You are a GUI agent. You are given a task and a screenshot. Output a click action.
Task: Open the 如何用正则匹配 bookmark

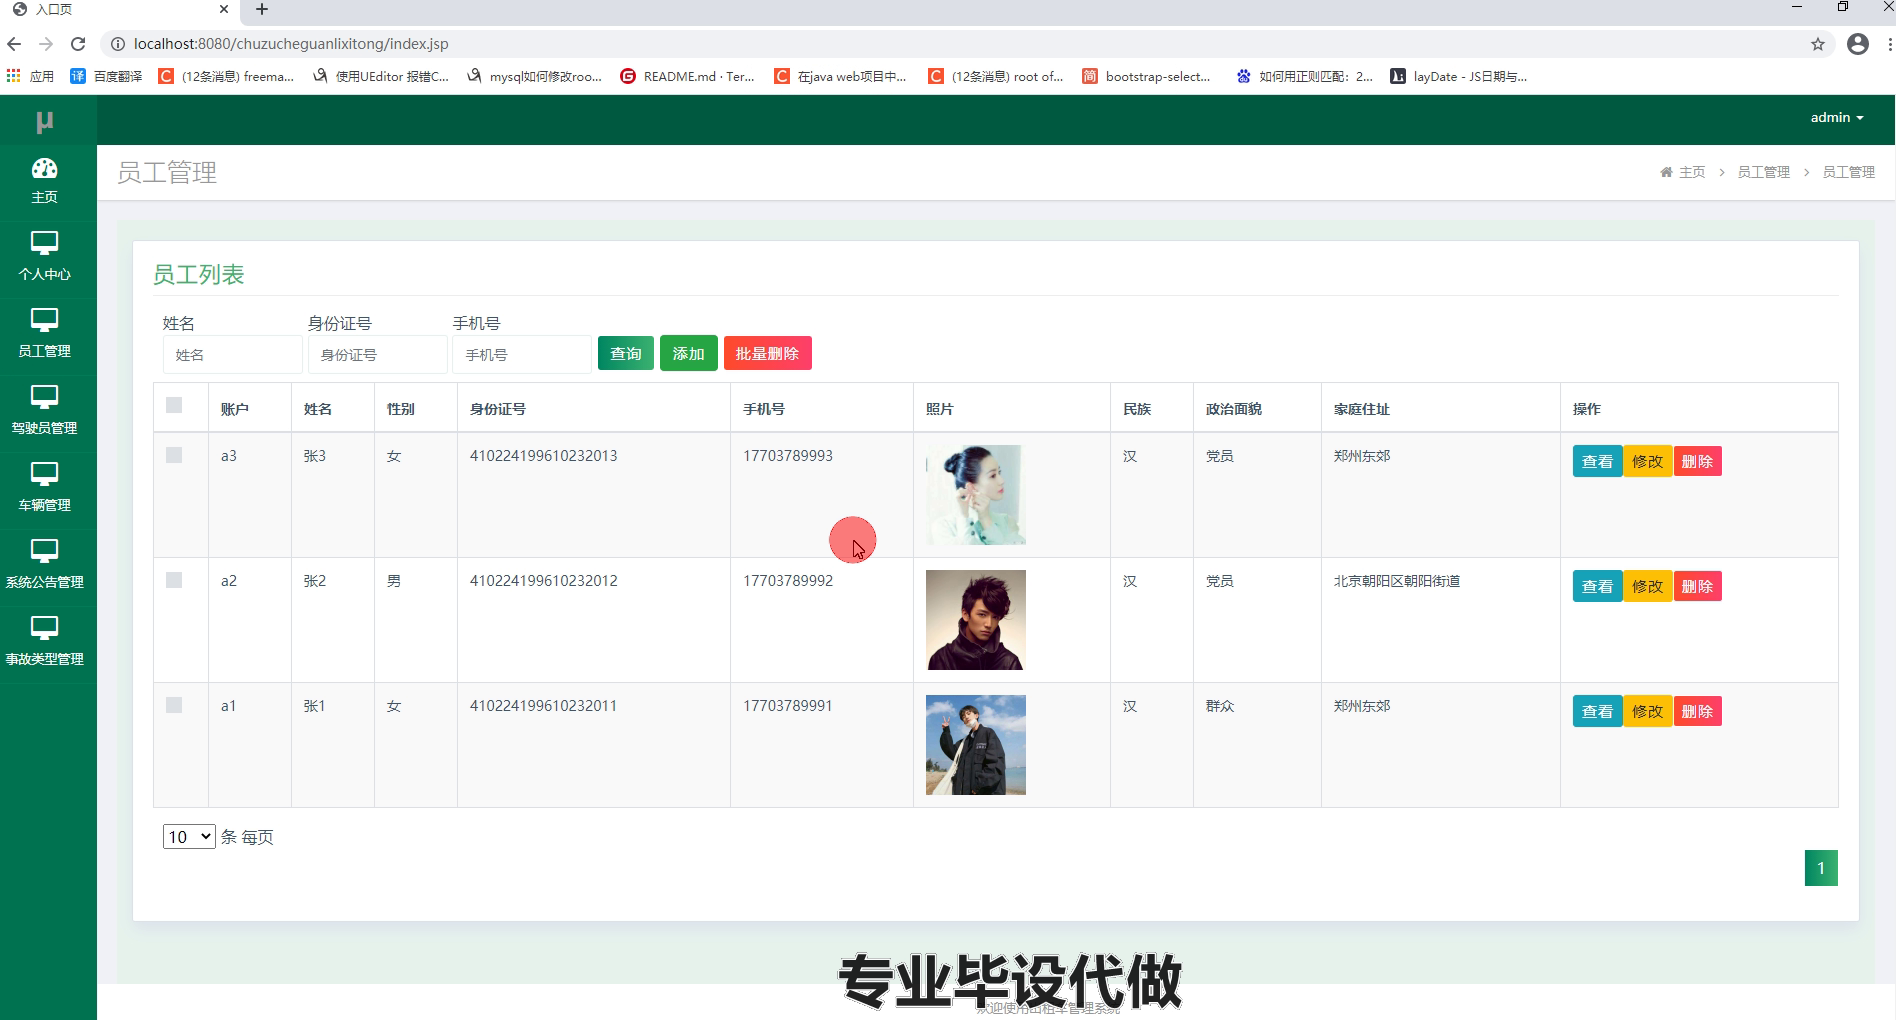(x=1304, y=76)
